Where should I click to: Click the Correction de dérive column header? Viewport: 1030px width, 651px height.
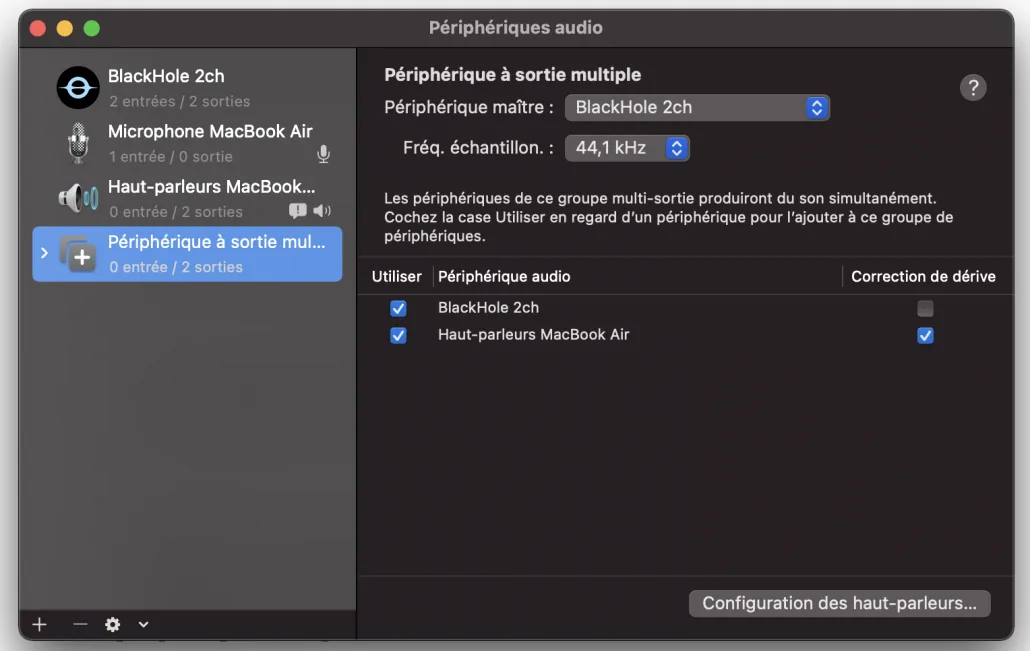click(923, 277)
